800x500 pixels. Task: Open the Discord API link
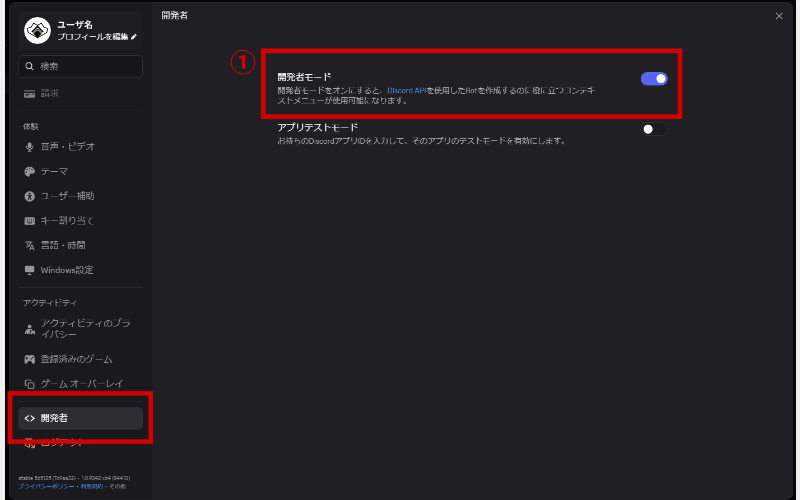pyautogui.click(x=407, y=90)
